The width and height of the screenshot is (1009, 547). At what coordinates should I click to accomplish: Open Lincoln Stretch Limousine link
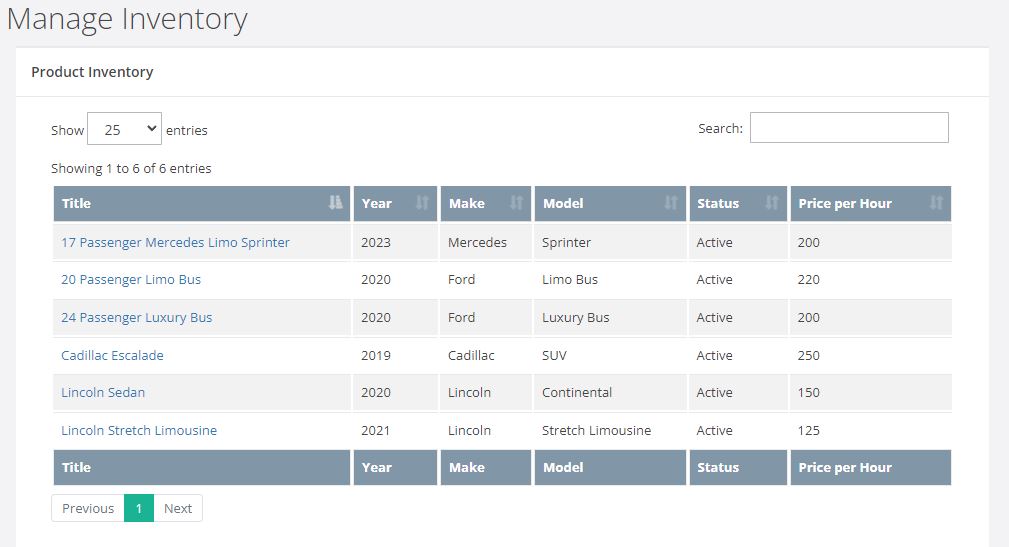coord(139,431)
